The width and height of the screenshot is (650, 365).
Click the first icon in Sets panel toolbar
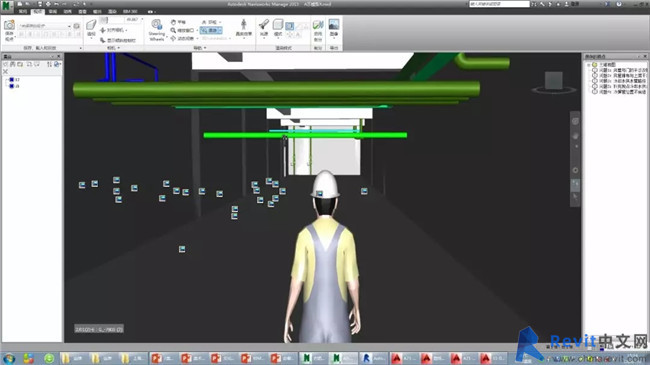pyautogui.click(x=6, y=64)
